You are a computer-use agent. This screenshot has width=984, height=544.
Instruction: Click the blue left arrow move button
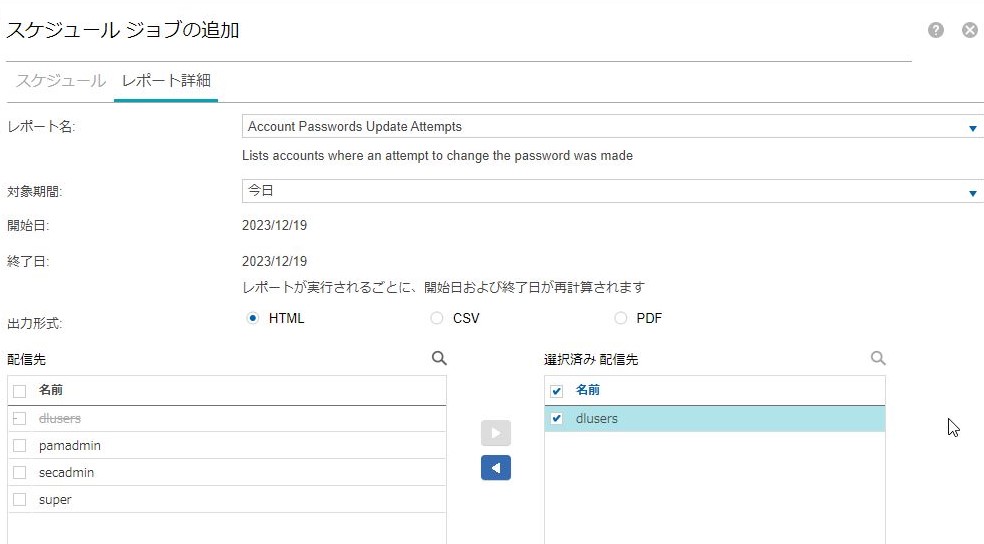496,467
